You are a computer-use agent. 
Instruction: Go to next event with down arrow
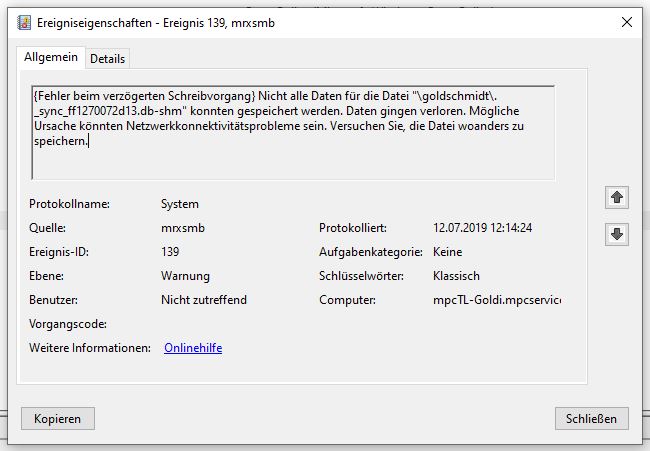tap(617, 234)
